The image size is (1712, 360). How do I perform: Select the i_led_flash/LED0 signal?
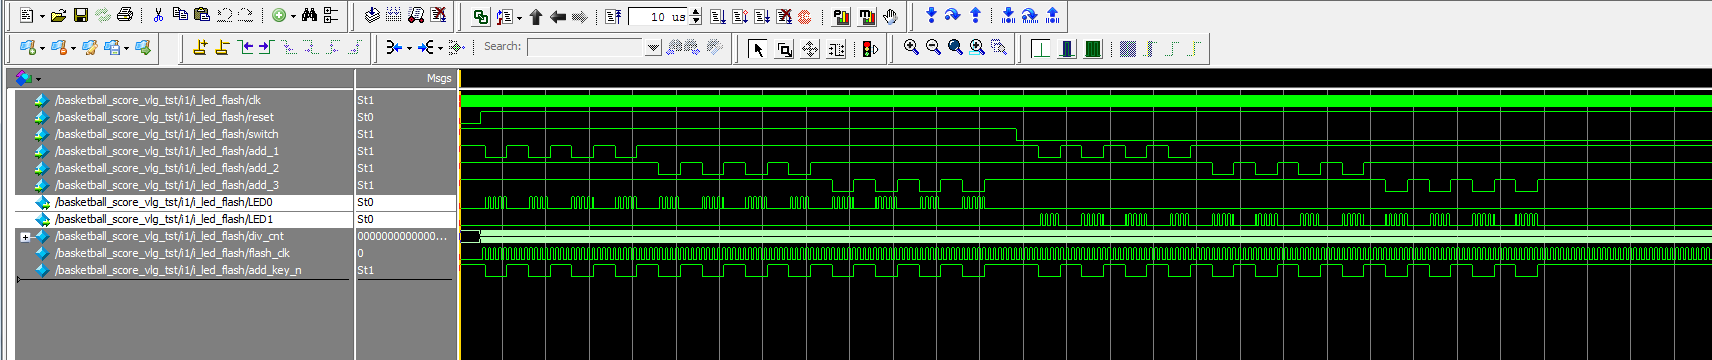coord(164,202)
